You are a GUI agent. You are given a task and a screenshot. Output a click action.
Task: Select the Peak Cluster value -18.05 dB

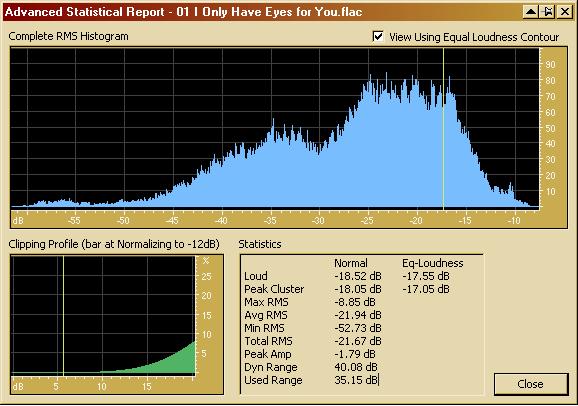tap(358, 289)
